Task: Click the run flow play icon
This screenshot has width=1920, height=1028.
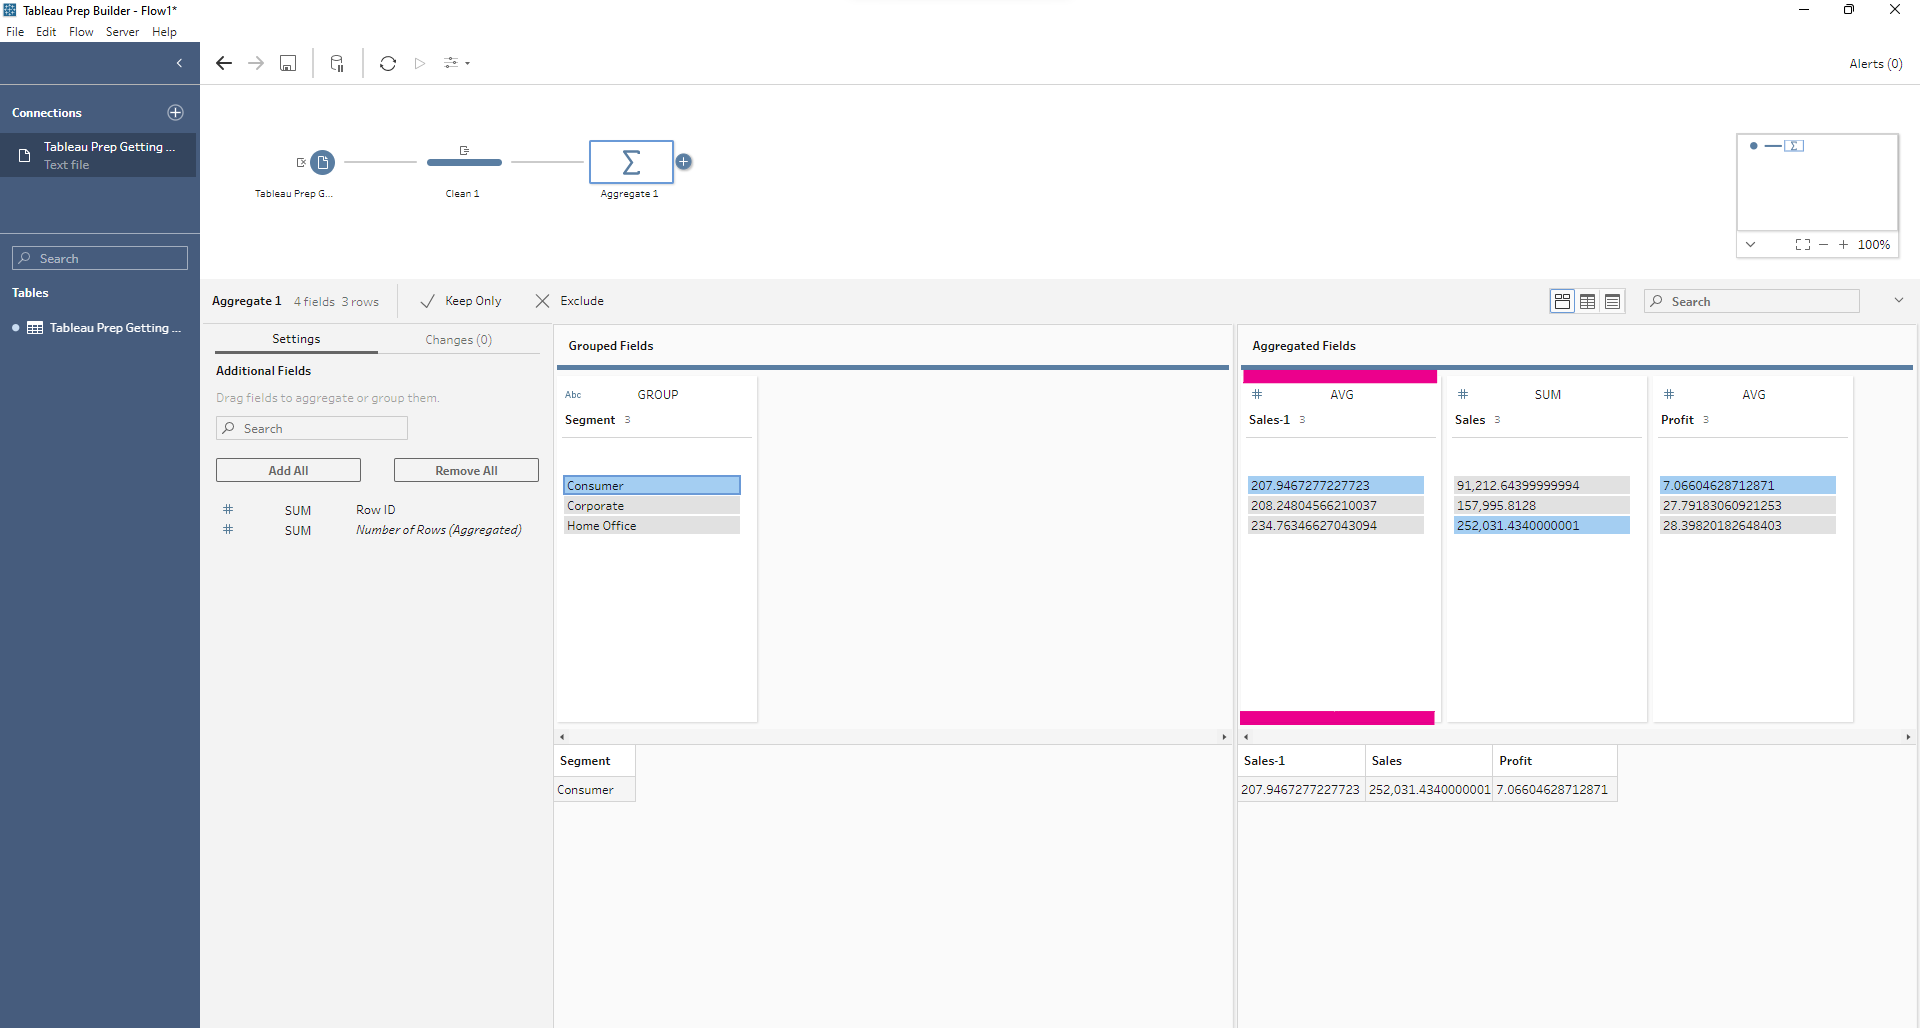Action: click(x=420, y=63)
